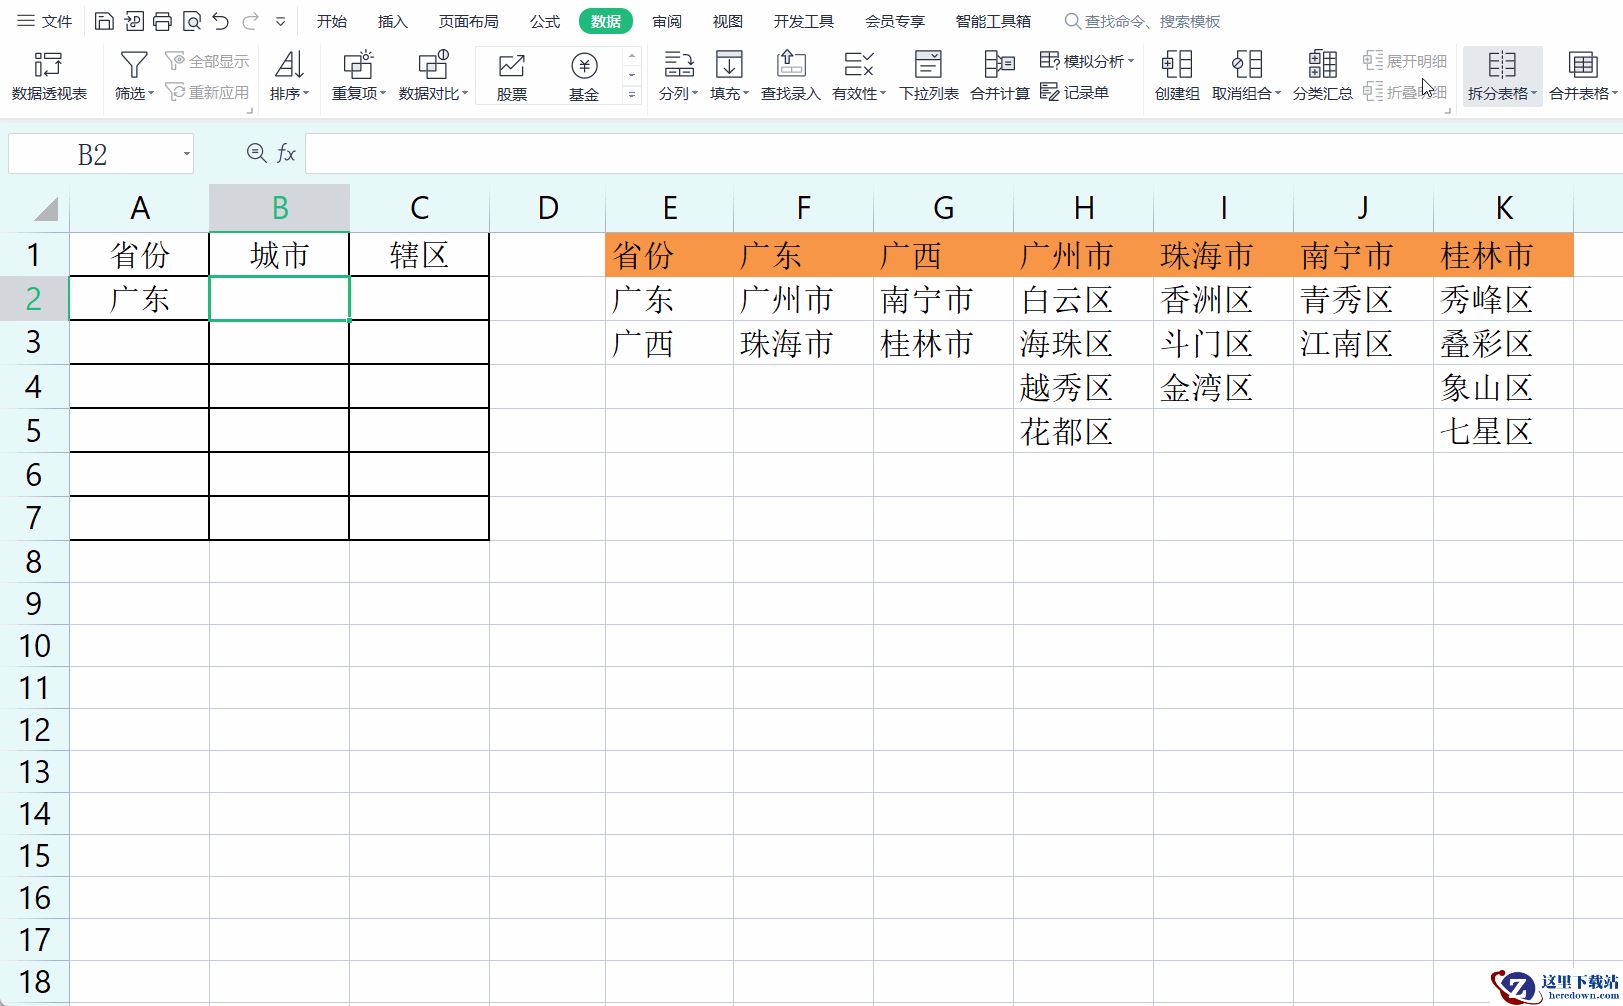Select cell A2 containing 广东

coord(139,299)
